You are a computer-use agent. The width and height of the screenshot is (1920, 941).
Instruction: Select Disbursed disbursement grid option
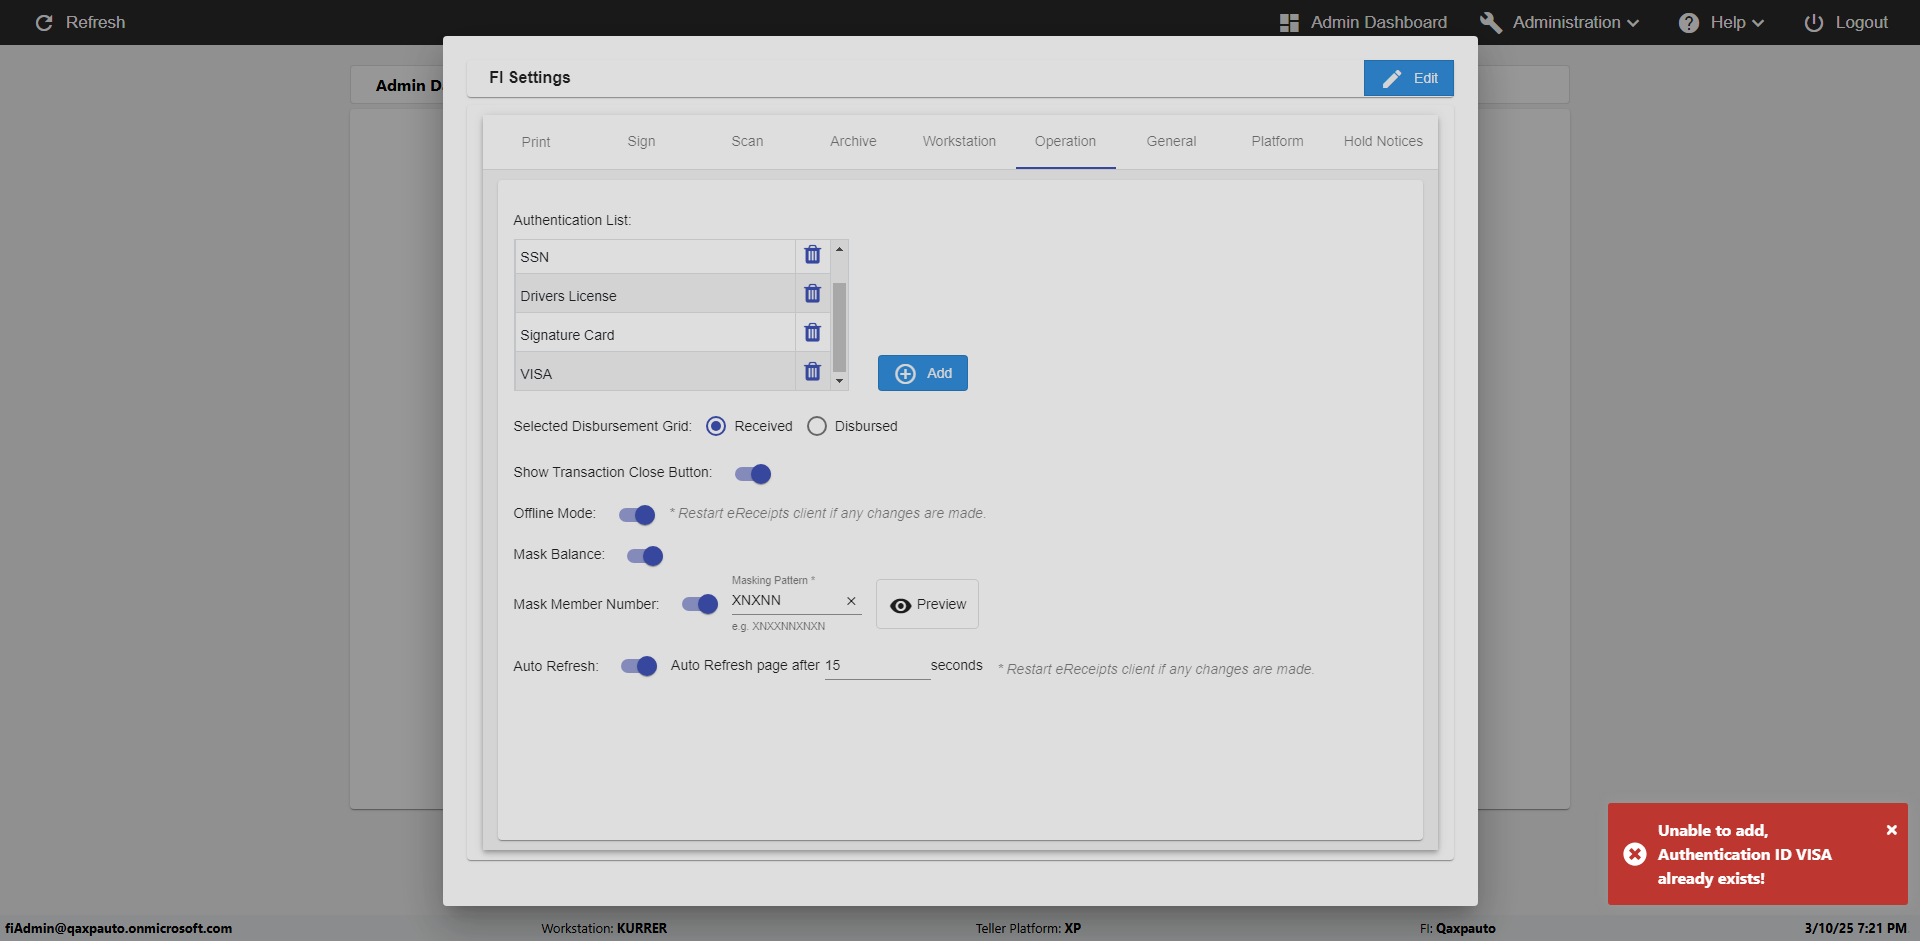pyautogui.click(x=817, y=426)
